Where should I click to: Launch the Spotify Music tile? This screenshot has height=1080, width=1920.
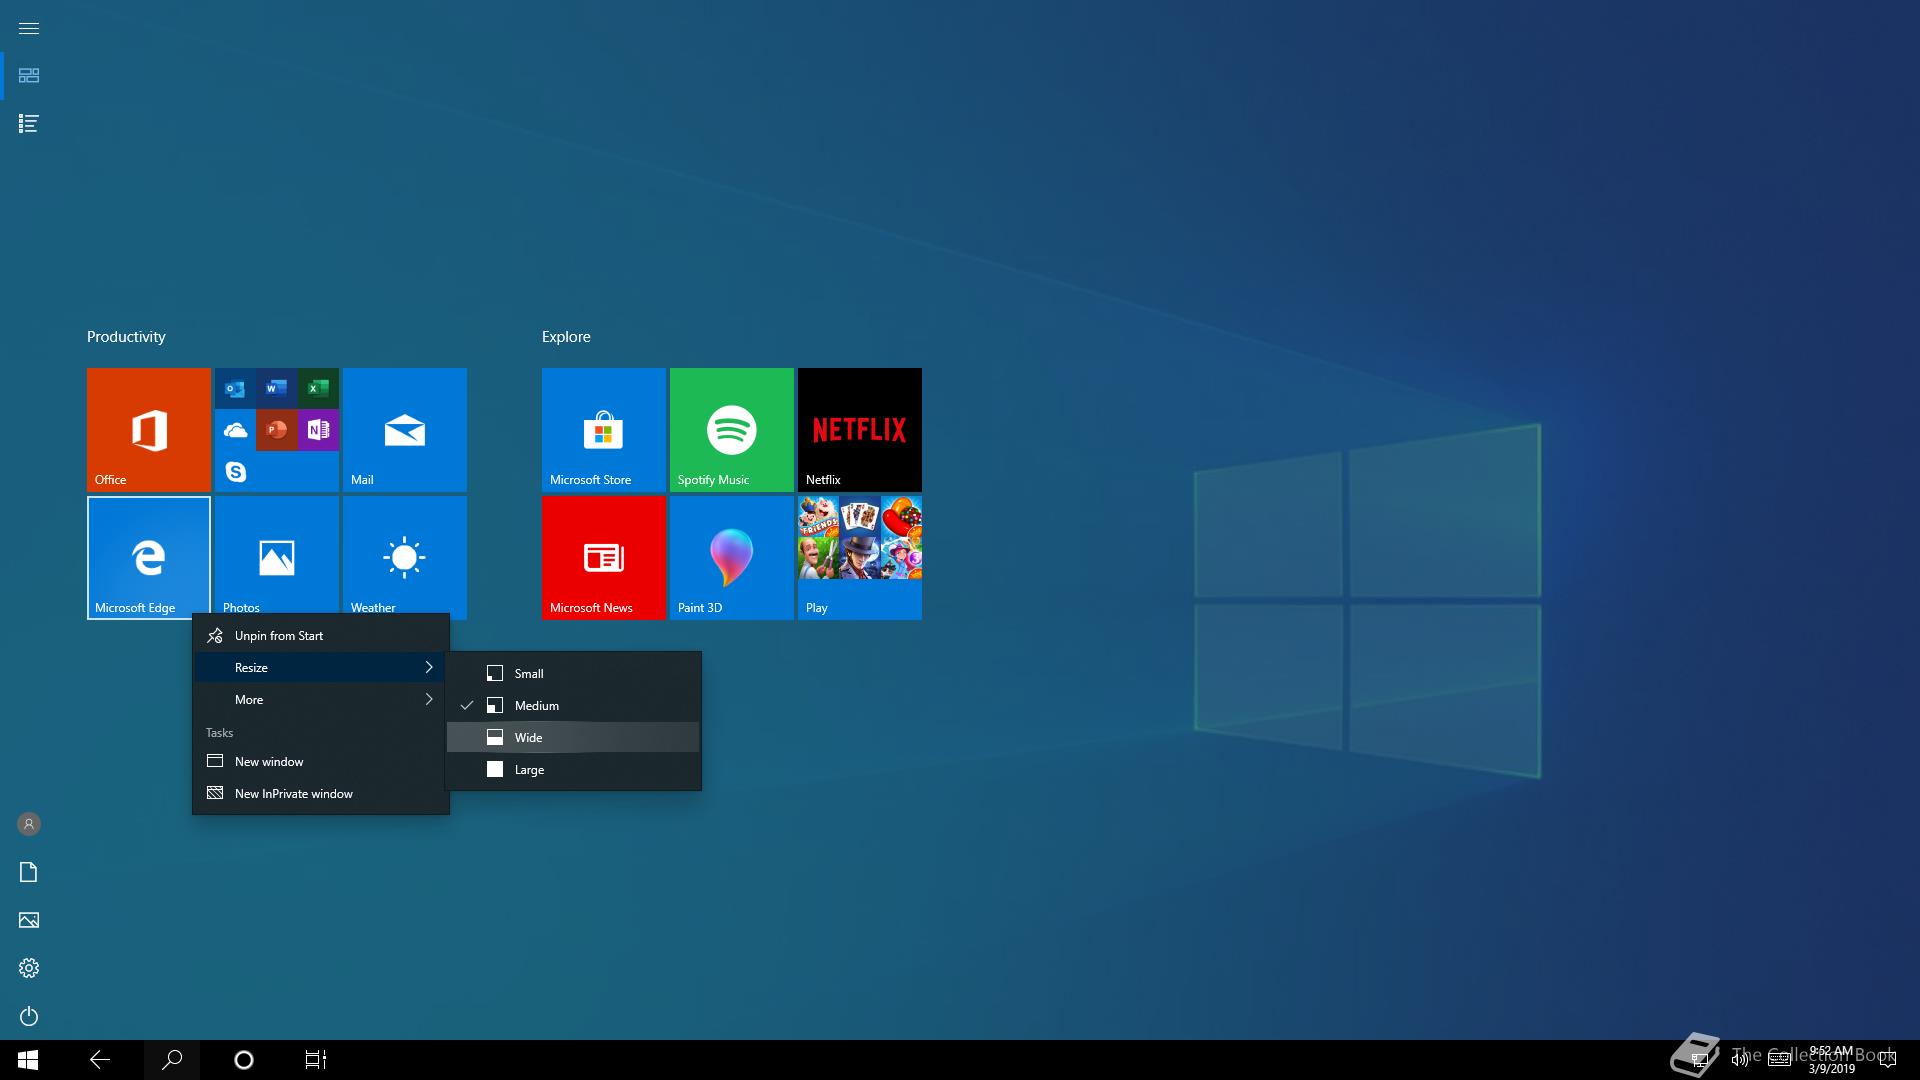(732, 430)
